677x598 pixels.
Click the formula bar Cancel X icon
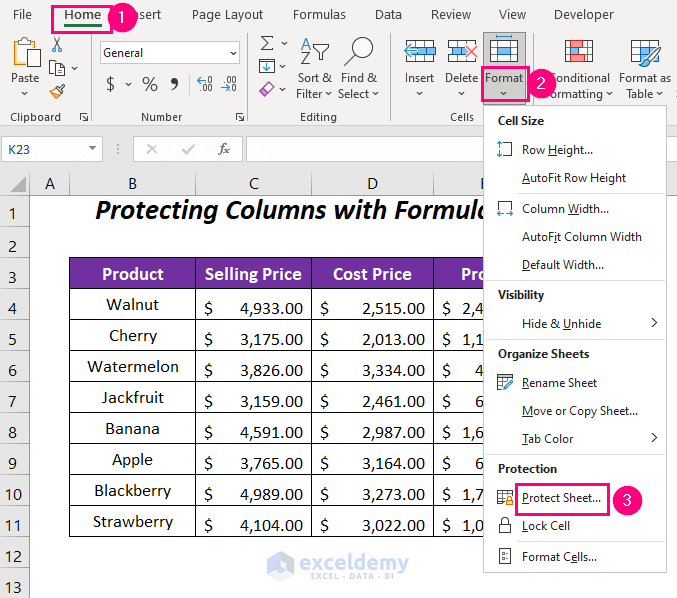click(x=152, y=149)
